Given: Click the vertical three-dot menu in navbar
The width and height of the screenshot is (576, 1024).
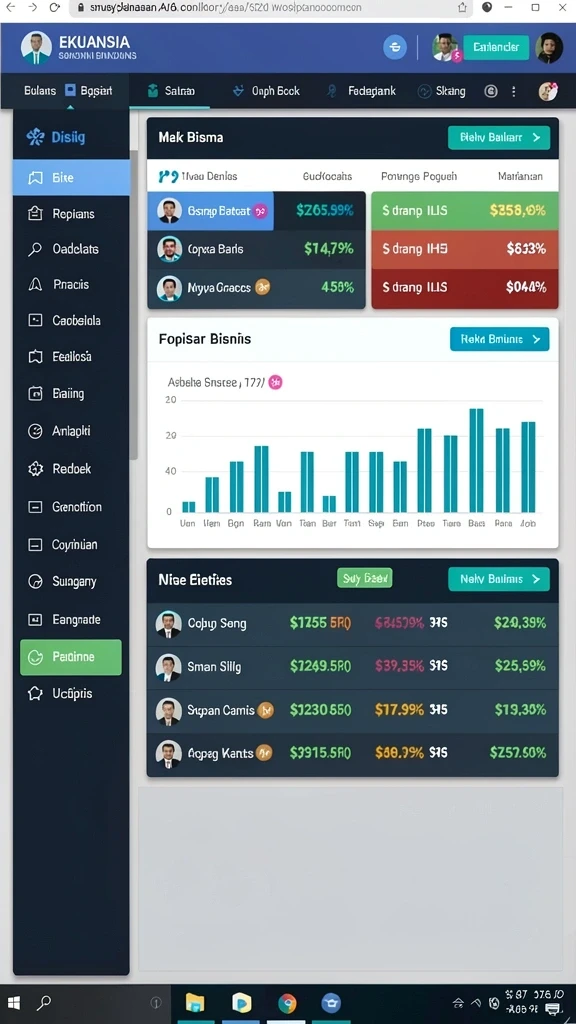Looking at the screenshot, I should coord(514,91).
